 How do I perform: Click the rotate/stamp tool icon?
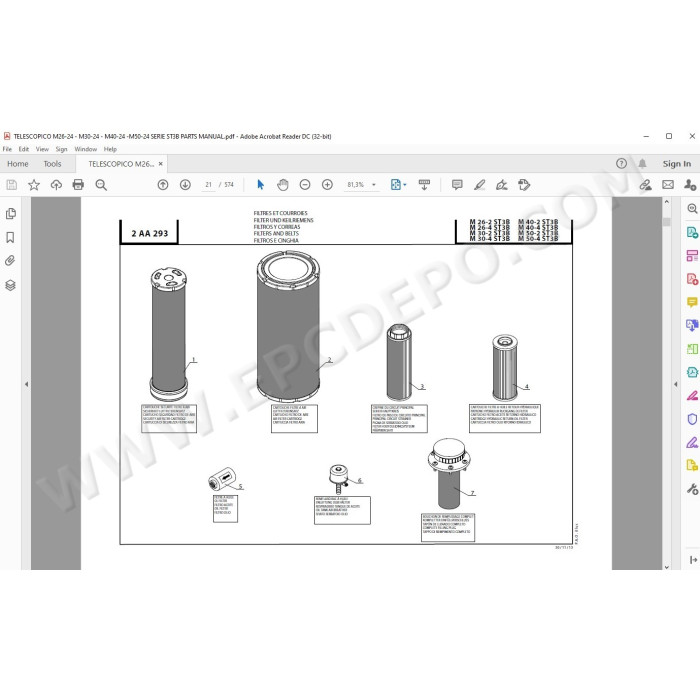(524, 185)
